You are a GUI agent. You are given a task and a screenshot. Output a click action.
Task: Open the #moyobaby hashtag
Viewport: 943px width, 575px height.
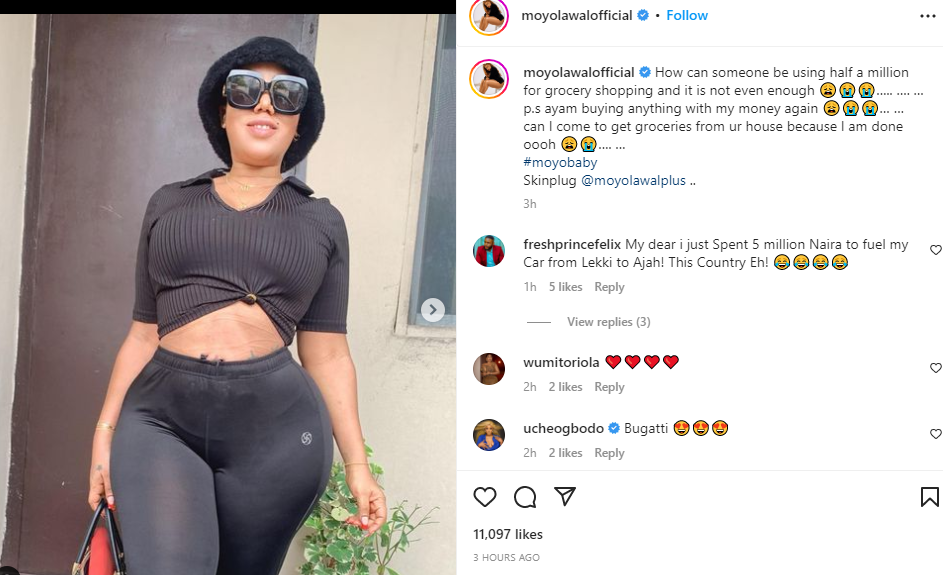click(x=560, y=162)
